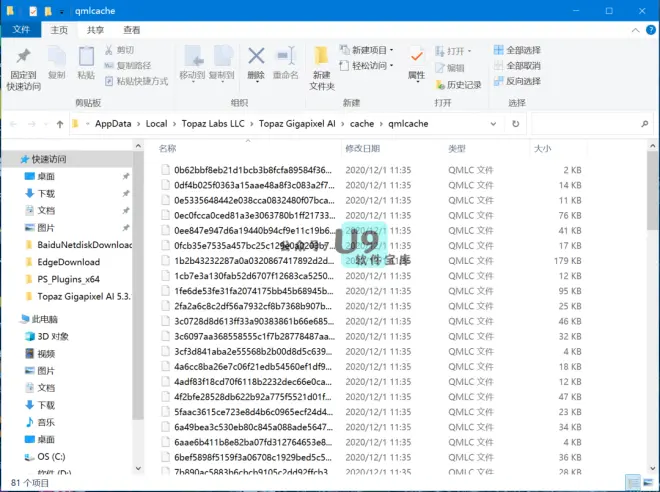
Task: Click the forward navigation arrow
Action: [x=32, y=124]
